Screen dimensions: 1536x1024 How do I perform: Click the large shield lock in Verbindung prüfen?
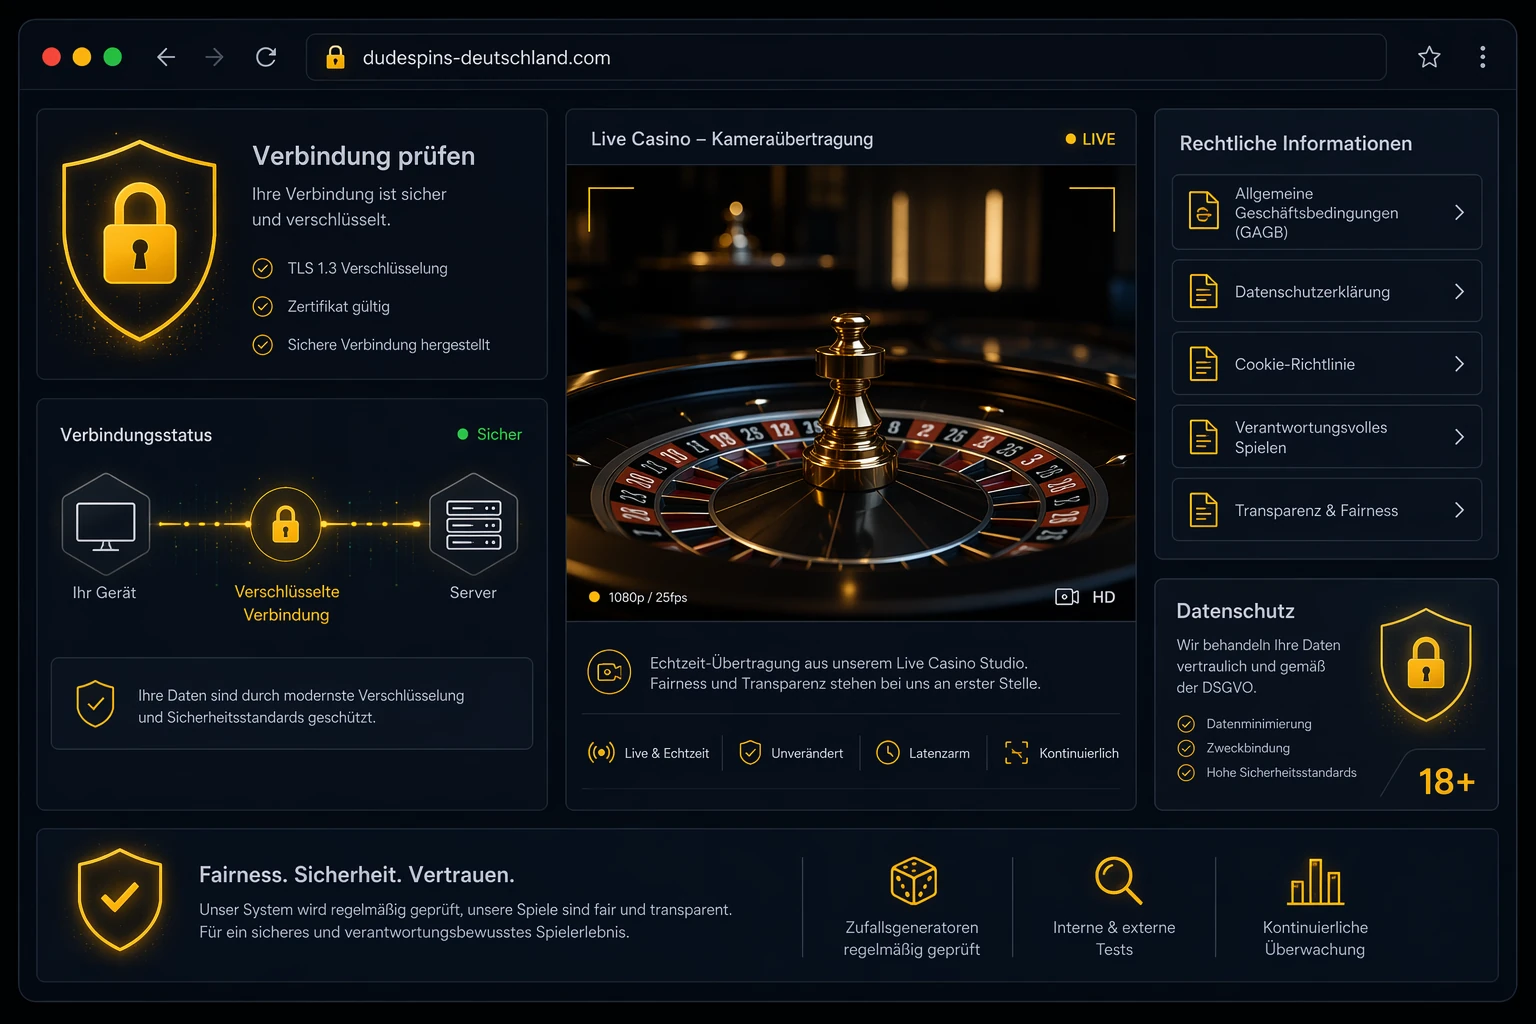click(x=139, y=240)
